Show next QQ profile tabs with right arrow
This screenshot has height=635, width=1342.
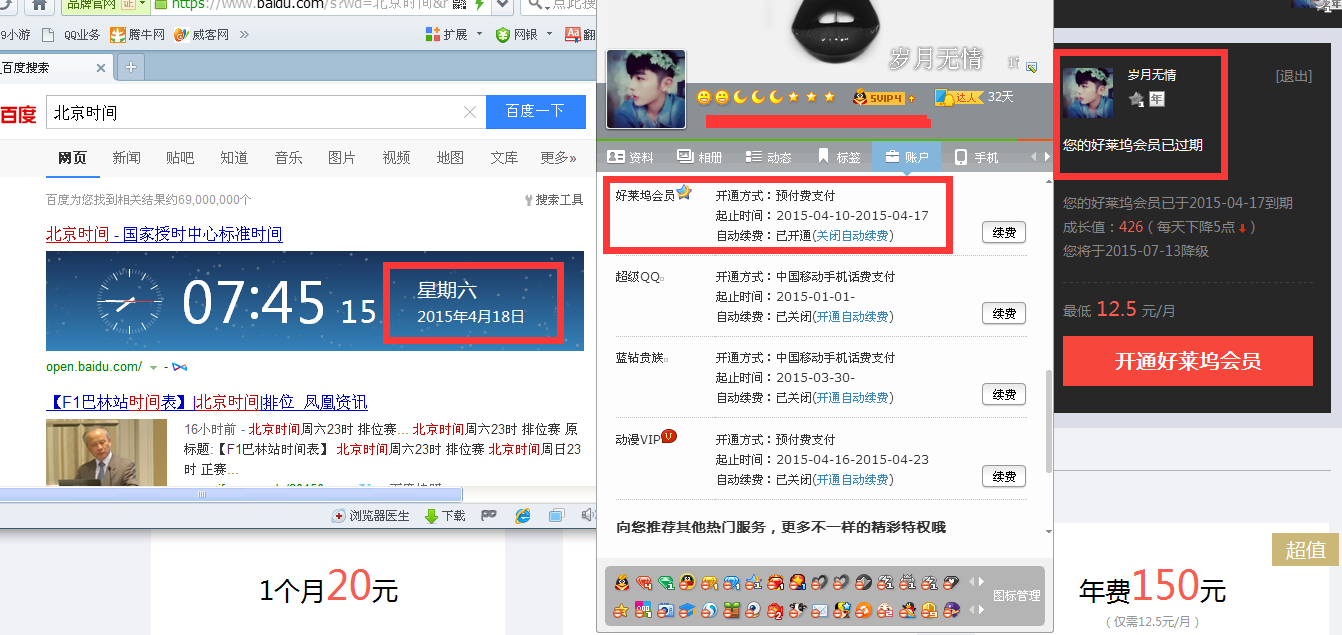click(x=1047, y=157)
